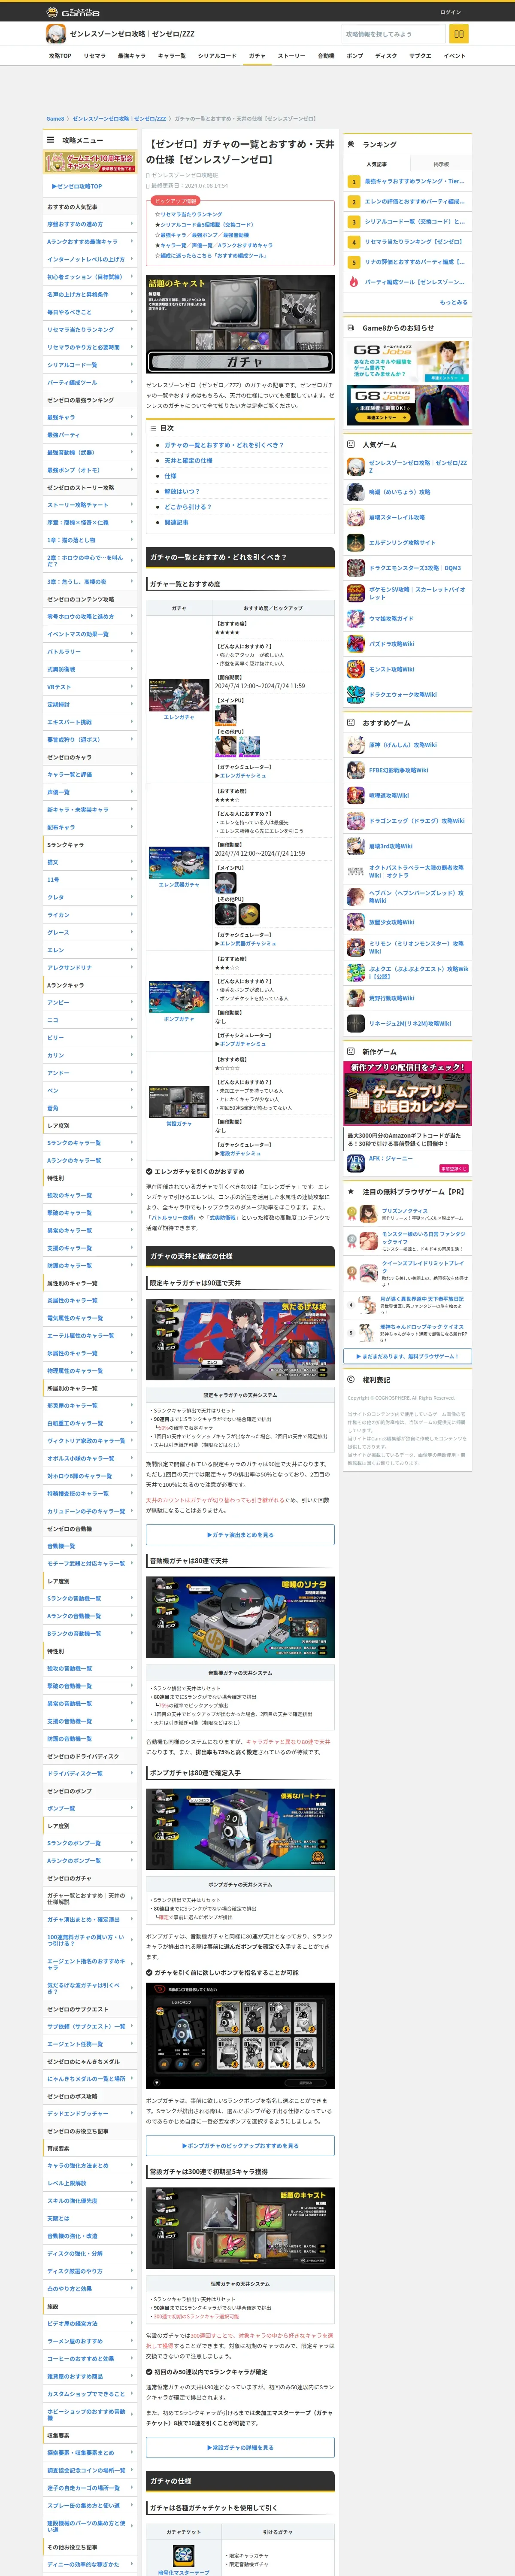The height and width of the screenshot is (2576, 515).
Task: Open the third ranked article シリアルコード一覧
Action: pyautogui.click(x=414, y=222)
